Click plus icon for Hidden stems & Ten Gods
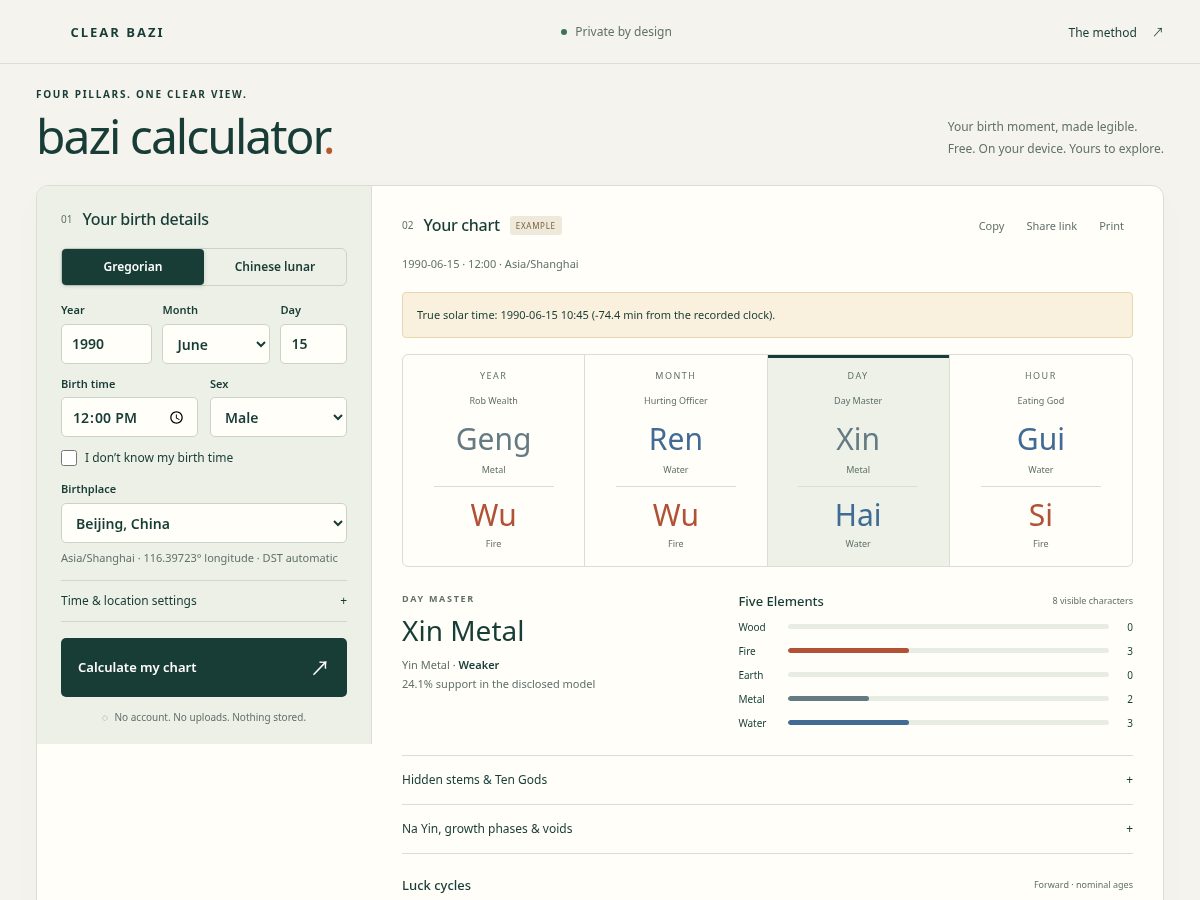Viewport: 1200px width, 900px height. (1129, 780)
